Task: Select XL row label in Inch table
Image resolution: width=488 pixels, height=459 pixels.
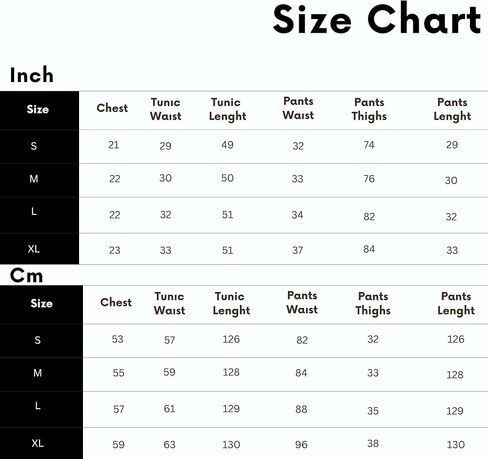Action: point(34,249)
